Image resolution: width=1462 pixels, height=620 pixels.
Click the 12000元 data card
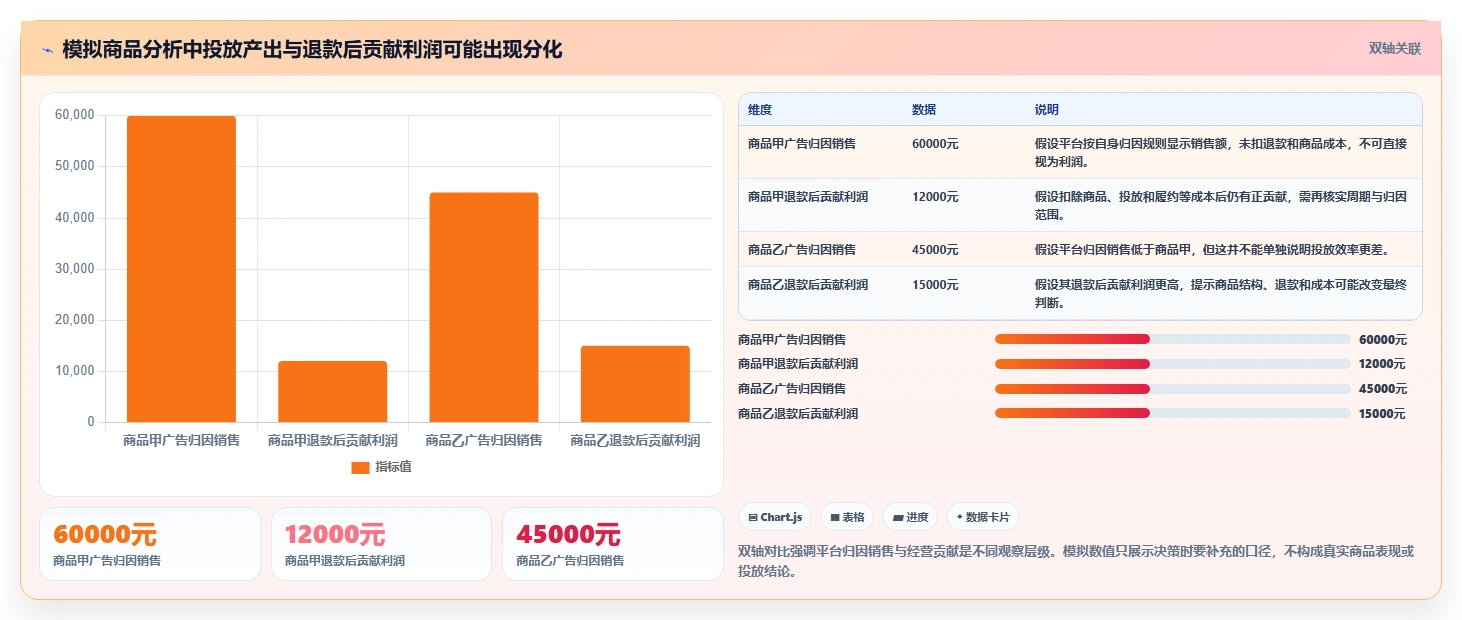[381, 544]
